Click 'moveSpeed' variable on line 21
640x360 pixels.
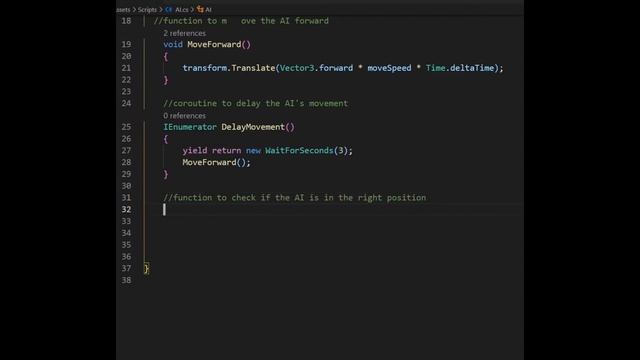coord(389,68)
